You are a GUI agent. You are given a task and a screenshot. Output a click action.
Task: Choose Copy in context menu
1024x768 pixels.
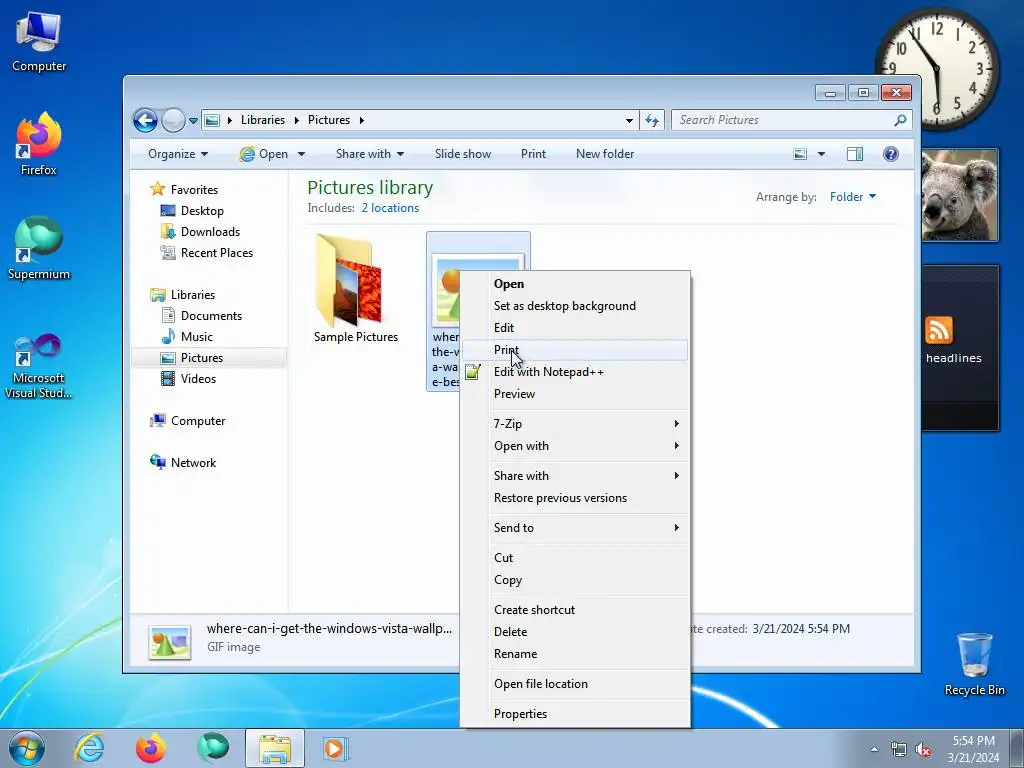575,580
